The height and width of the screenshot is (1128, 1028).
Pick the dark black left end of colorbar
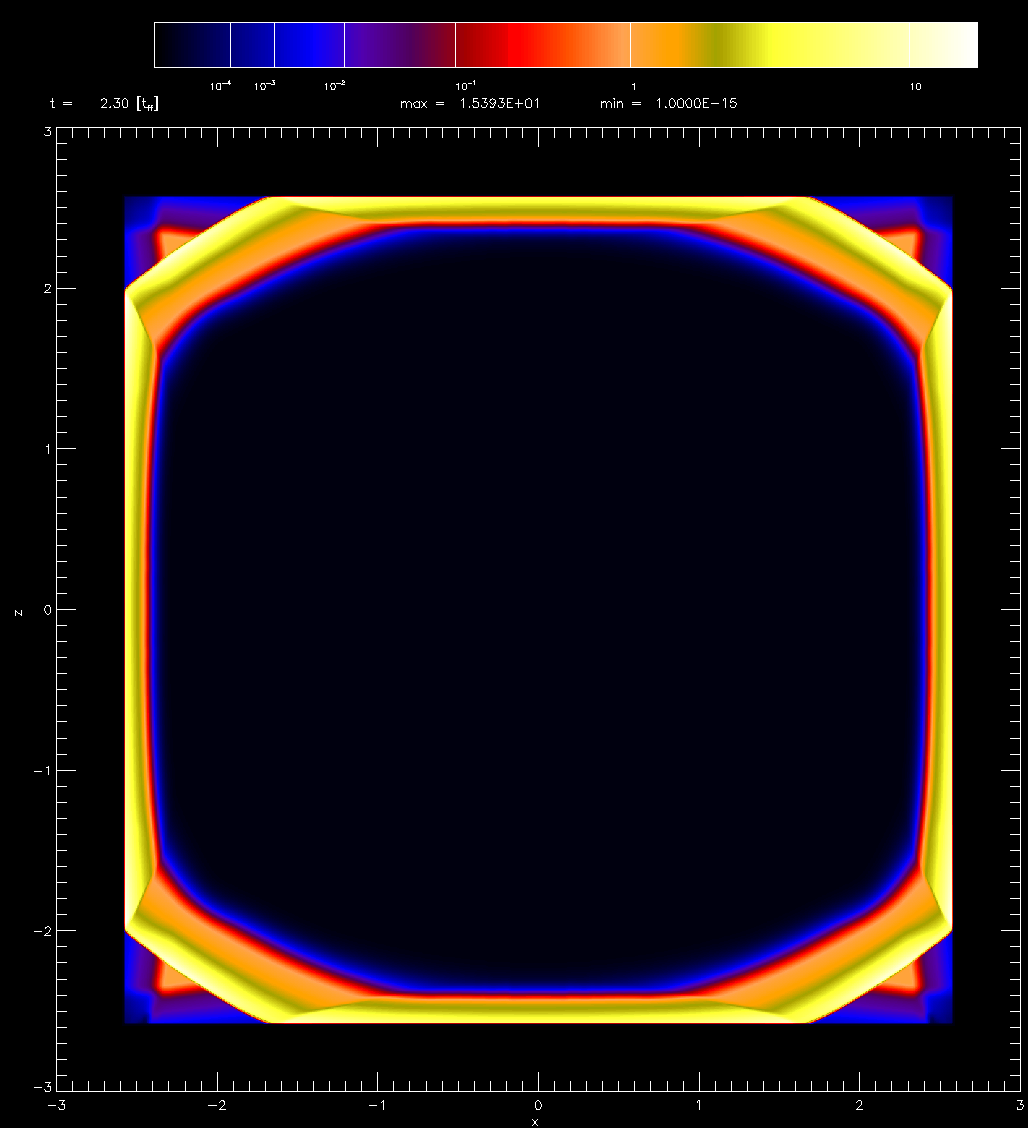pyautogui.click(x=175, y=45)
